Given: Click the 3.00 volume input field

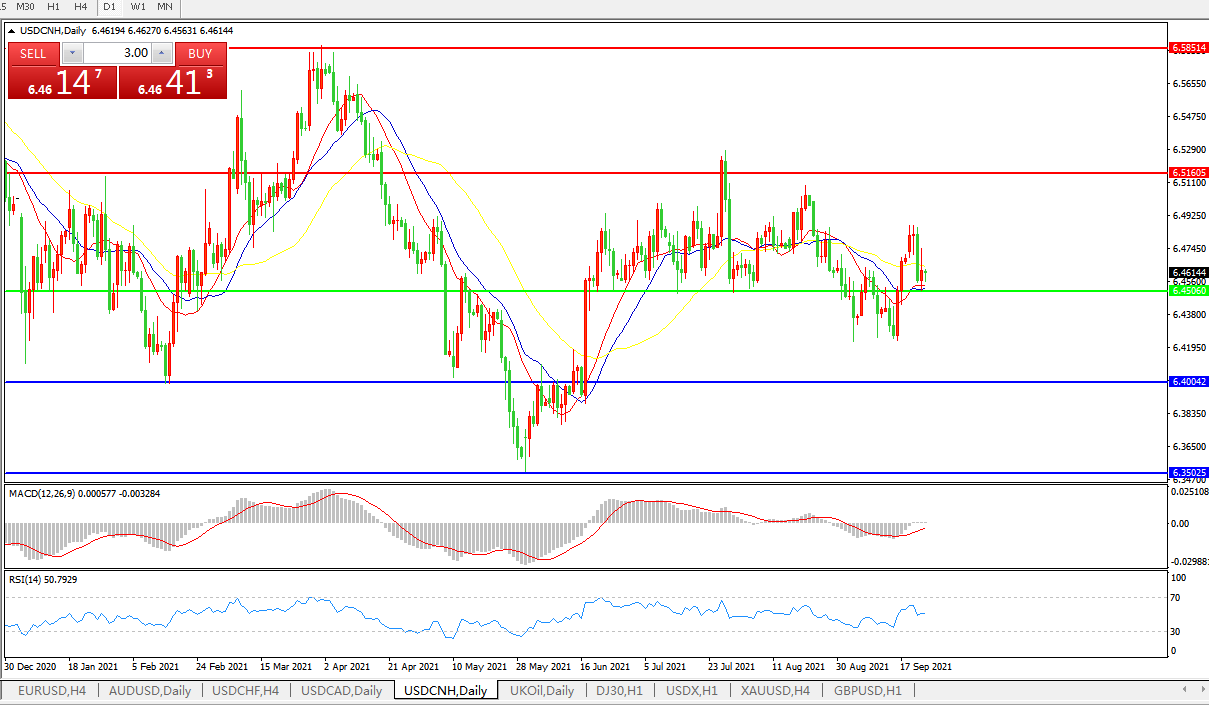Looking at the screenshot, I should click(x=117, y=53).
